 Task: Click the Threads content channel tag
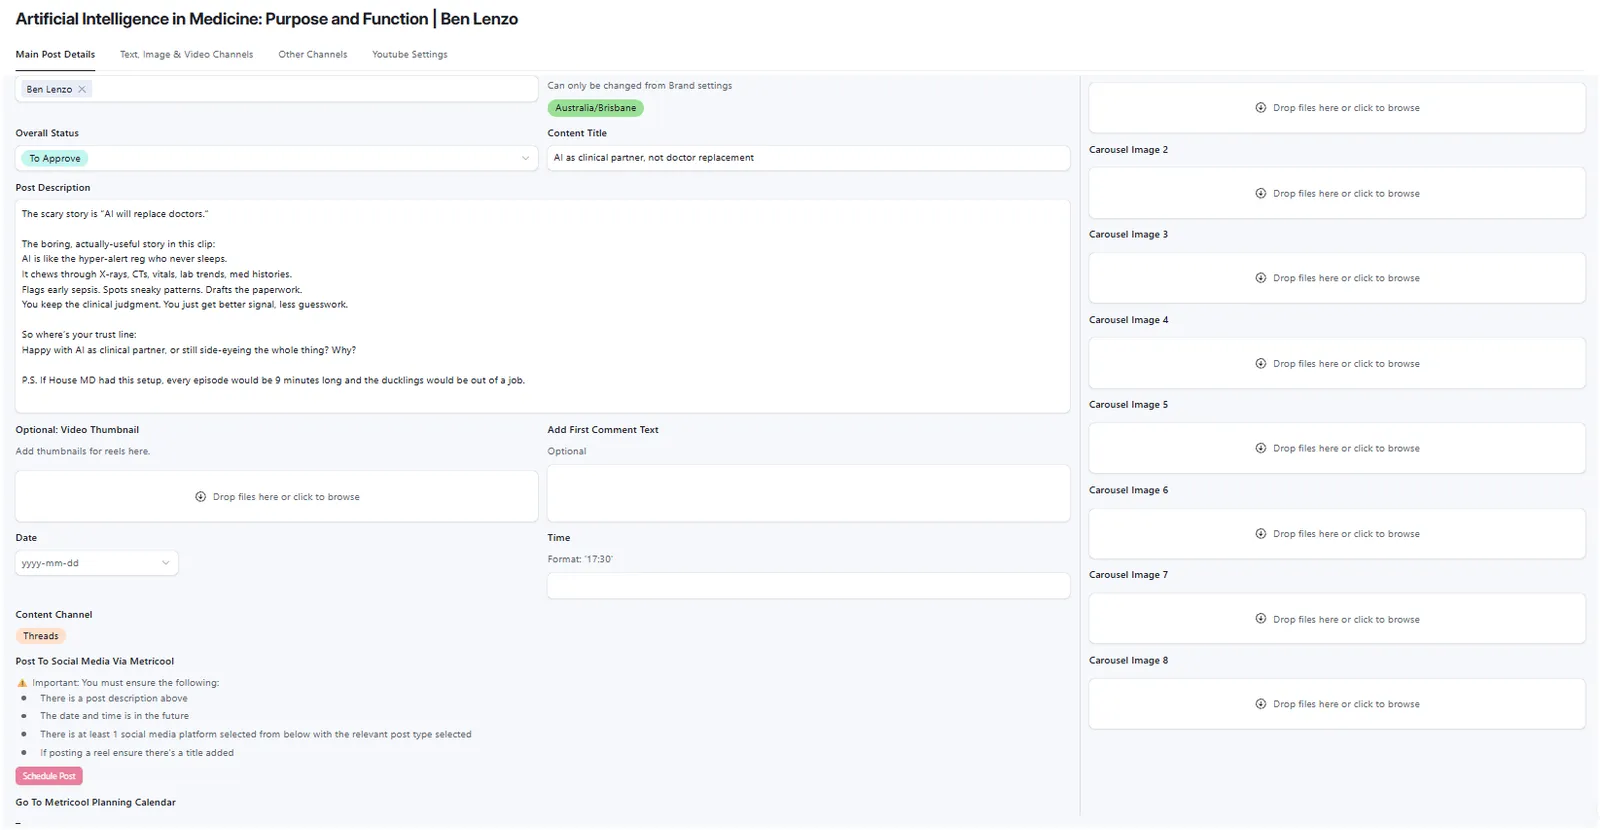pos(41,636)
